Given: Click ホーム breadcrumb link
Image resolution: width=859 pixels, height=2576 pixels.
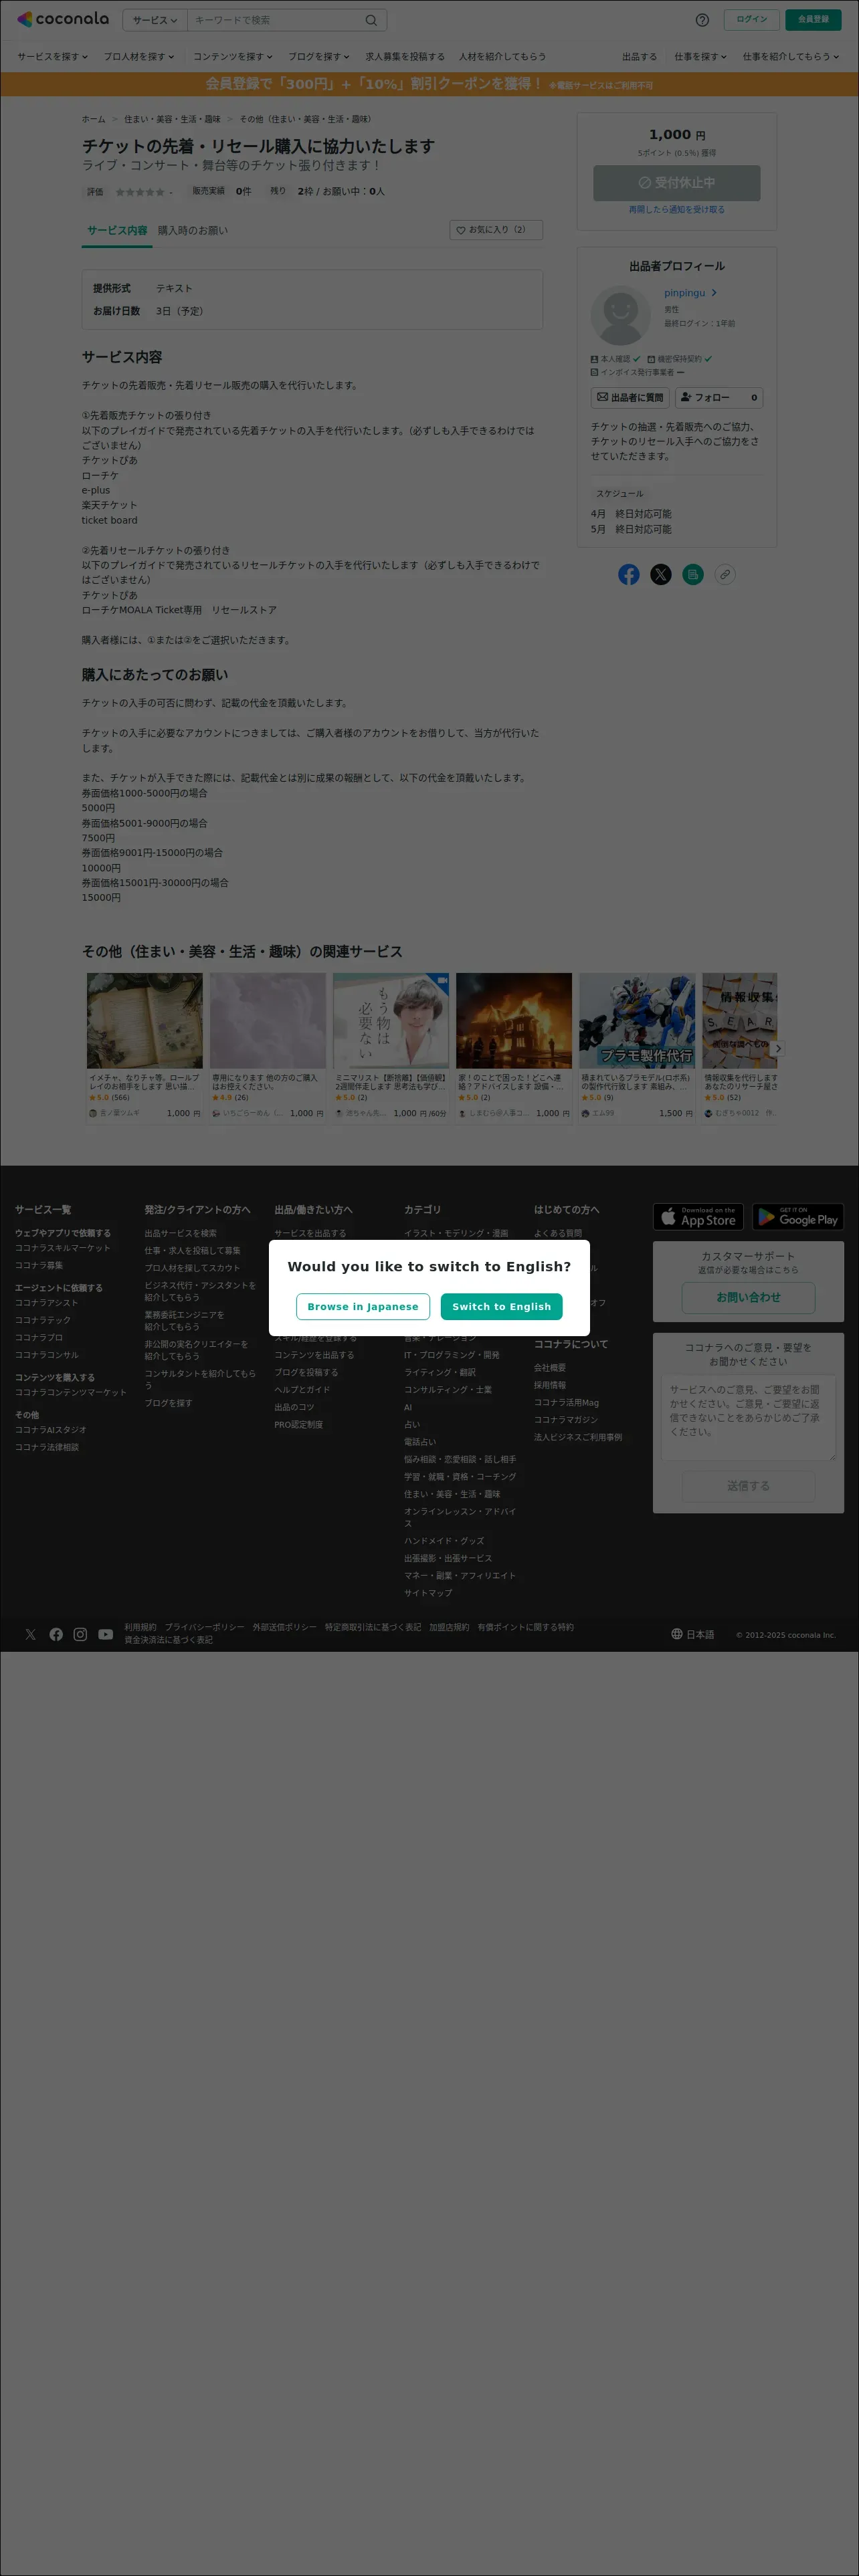Looking at the screenshot, I should pyautogui.click(x=93, y=119).
